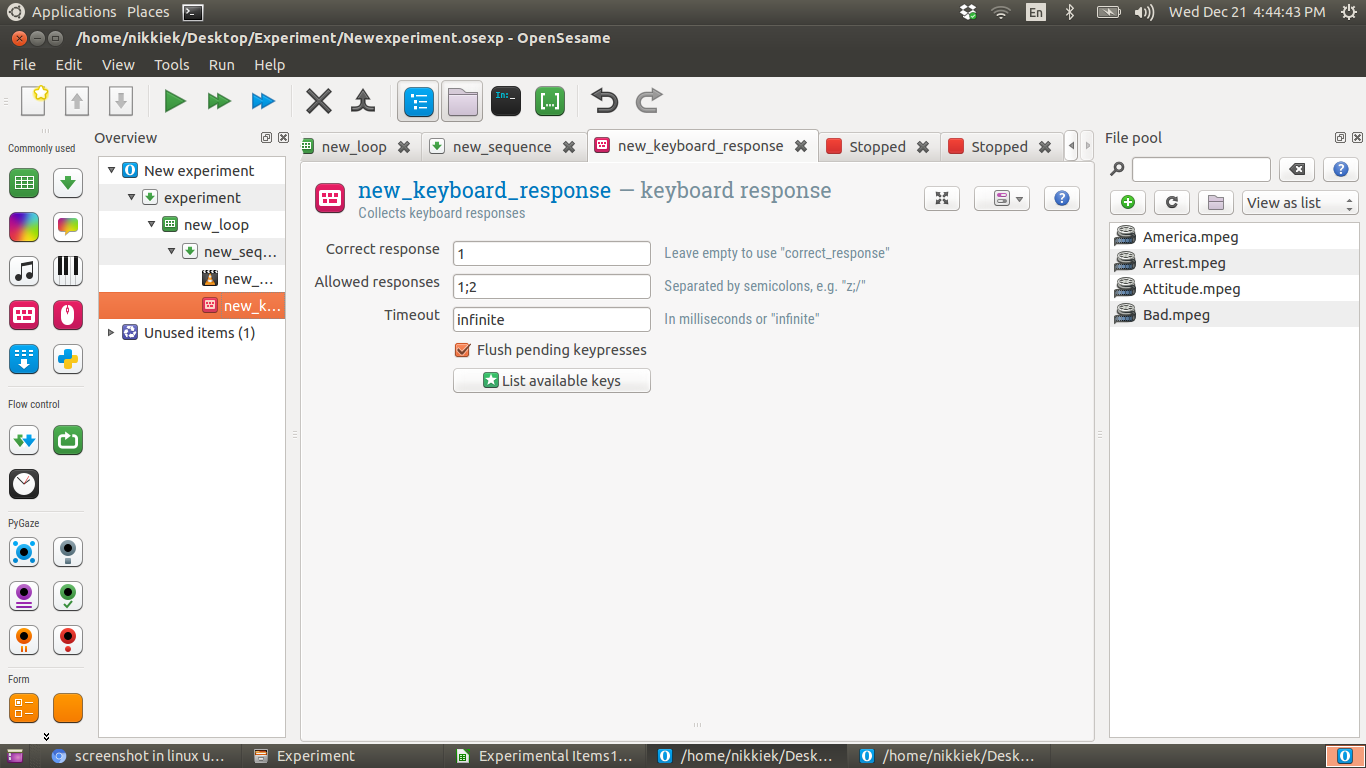Select the mouse response toolbox item
This screenshot has width=1366, height=768.
click(x=68, y=315)
